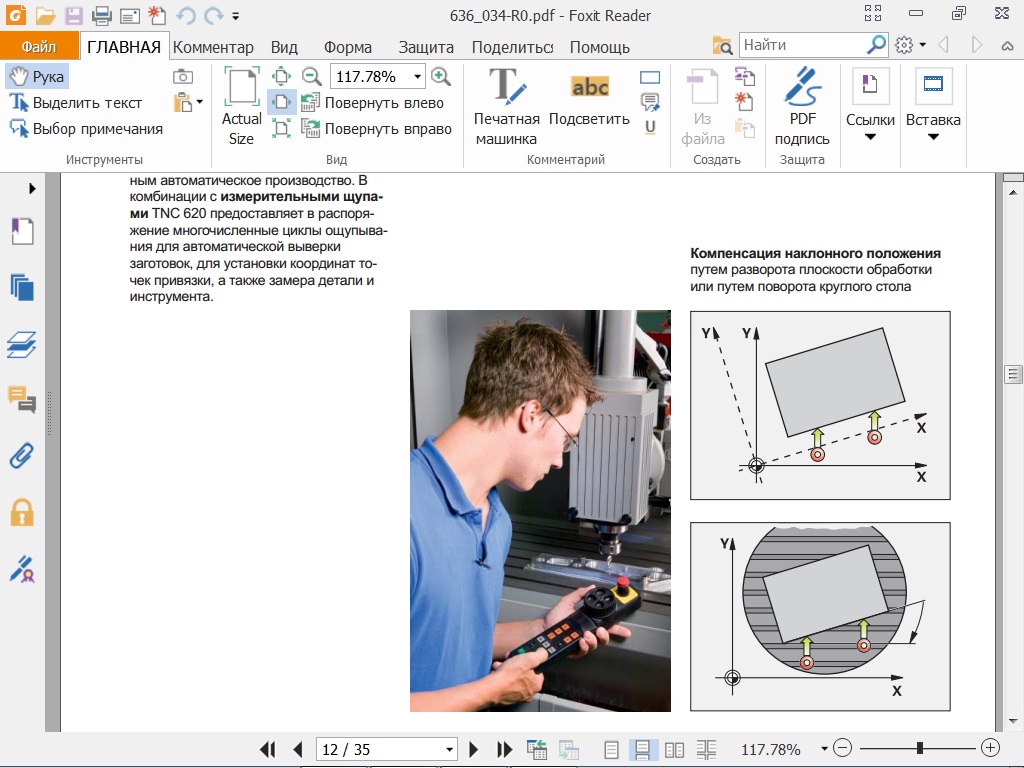The image size is (1024, 768).
Task: Expand the page number dropdown
Action: (449, 750)
